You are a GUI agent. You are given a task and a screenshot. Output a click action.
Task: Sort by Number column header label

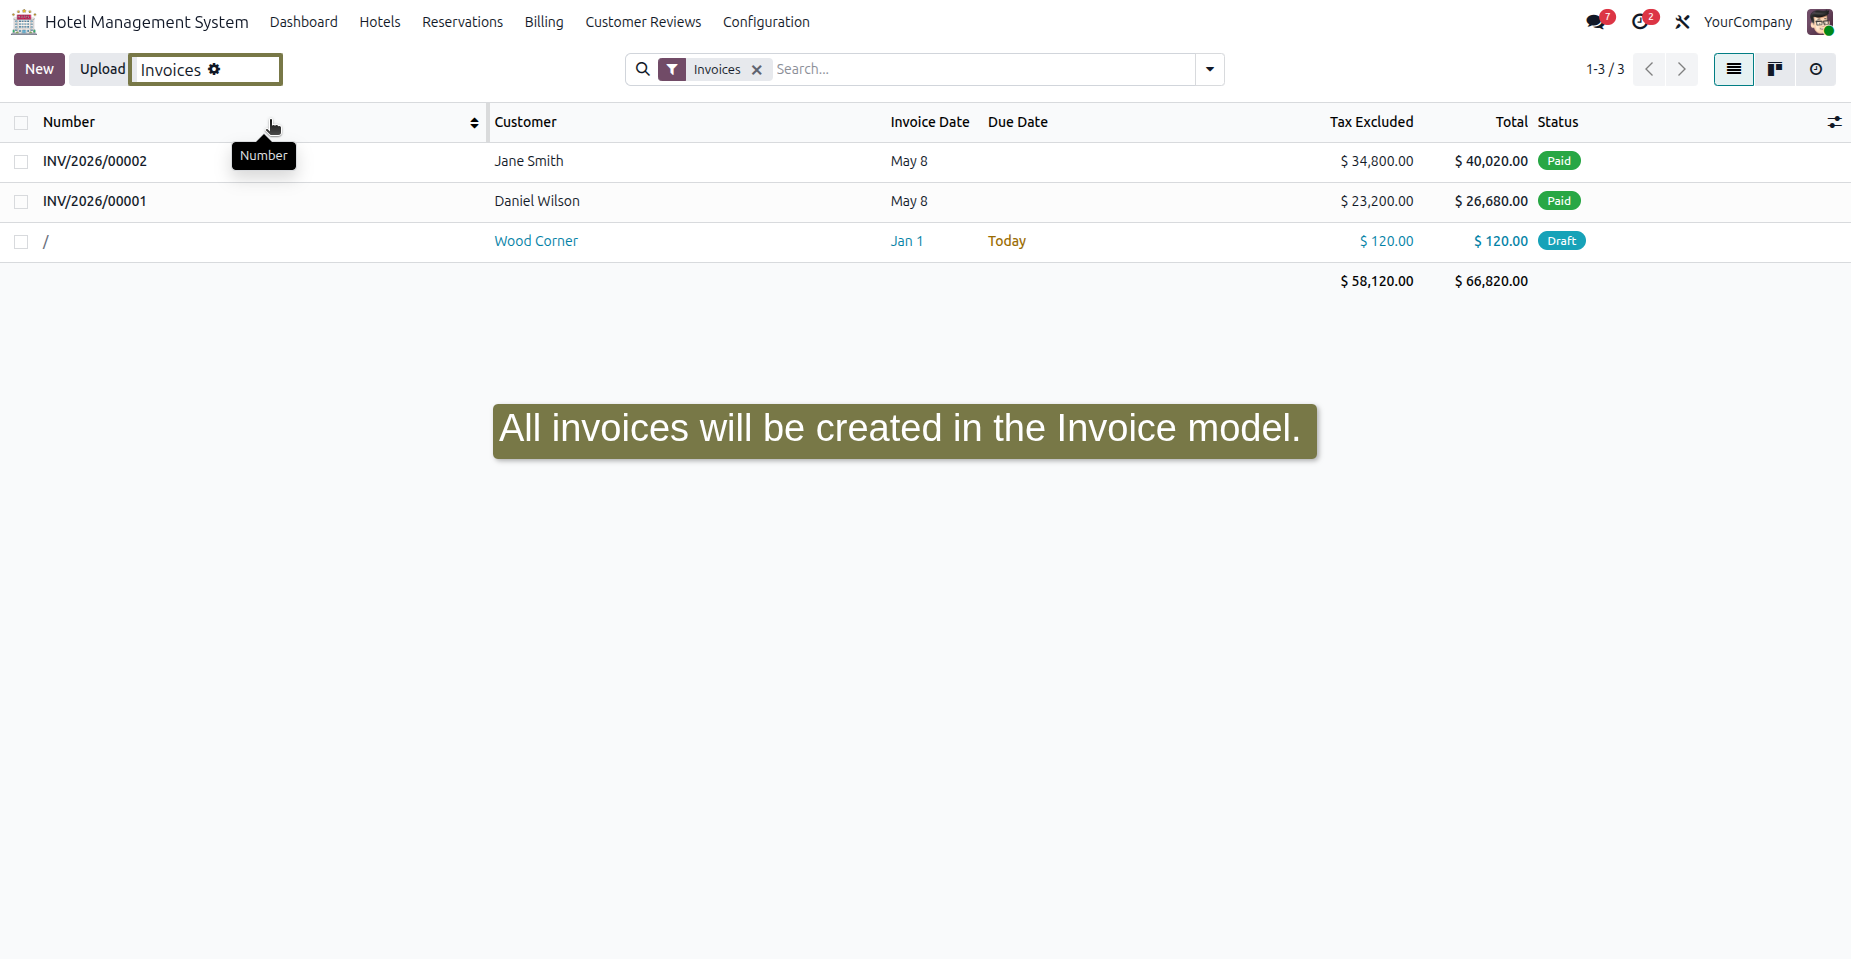69,122
